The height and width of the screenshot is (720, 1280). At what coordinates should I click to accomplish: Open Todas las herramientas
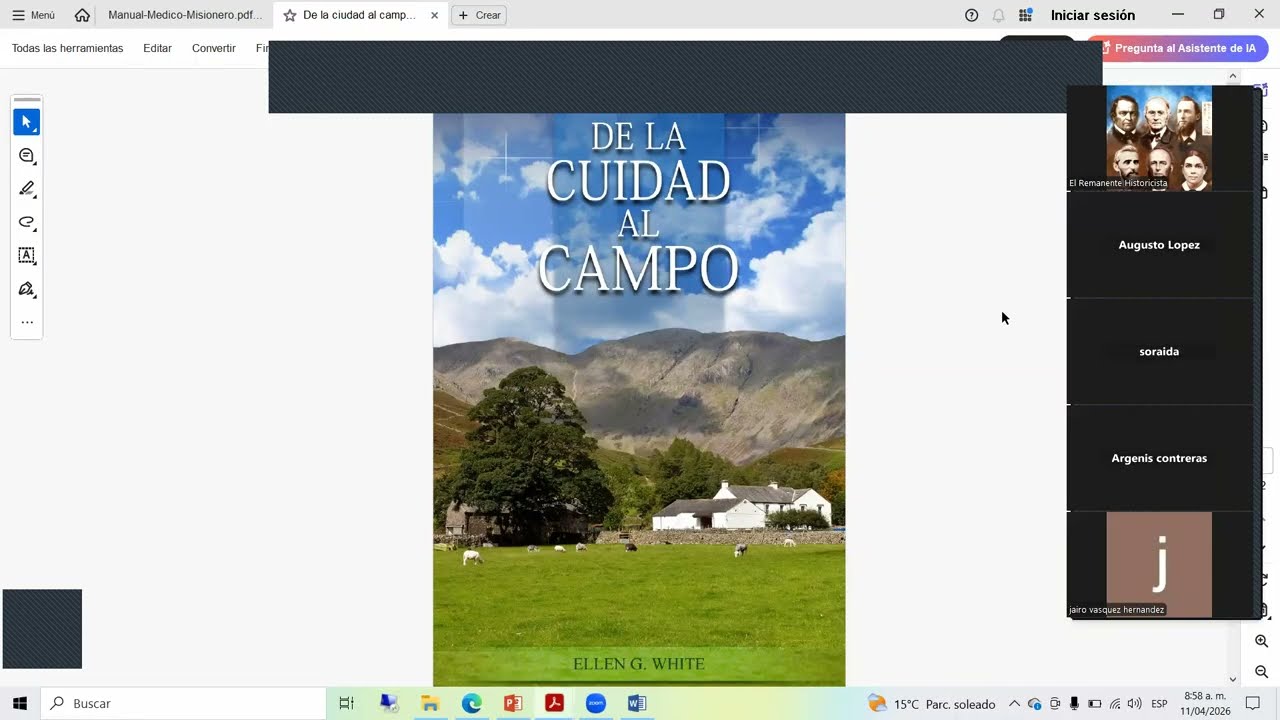[x=68, y=48]
